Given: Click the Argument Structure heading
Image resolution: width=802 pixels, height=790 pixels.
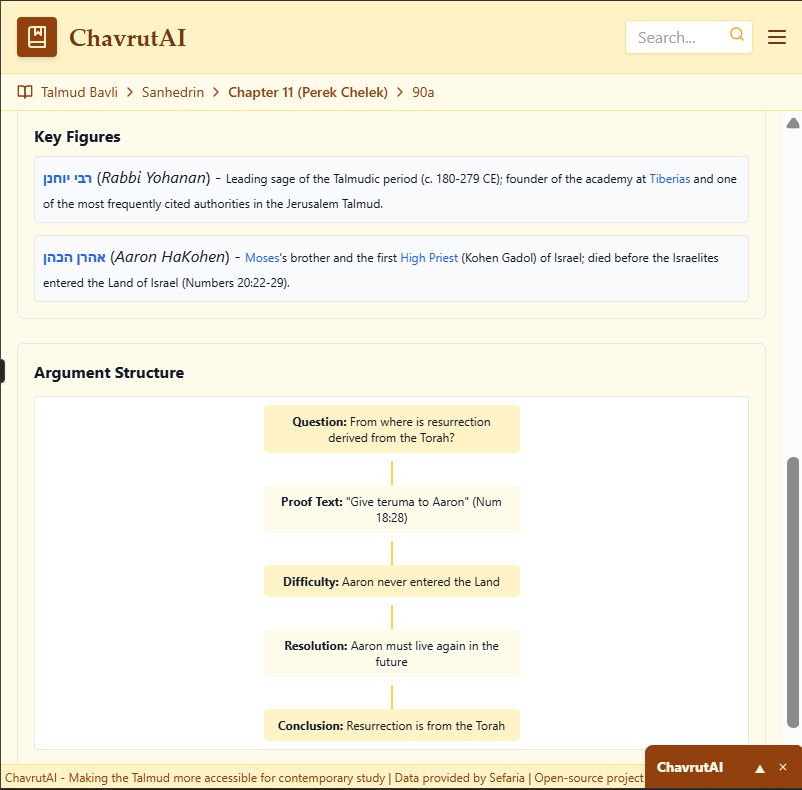Looking at the screenshot, I should click(109, 373).
